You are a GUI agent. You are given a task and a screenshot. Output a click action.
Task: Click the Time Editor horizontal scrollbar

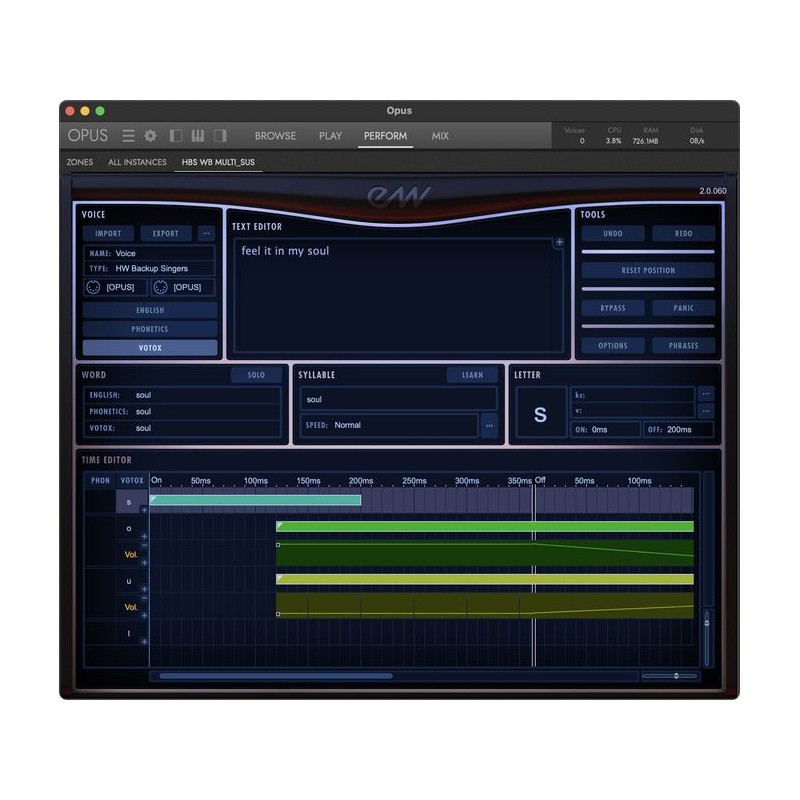(276, 676)
